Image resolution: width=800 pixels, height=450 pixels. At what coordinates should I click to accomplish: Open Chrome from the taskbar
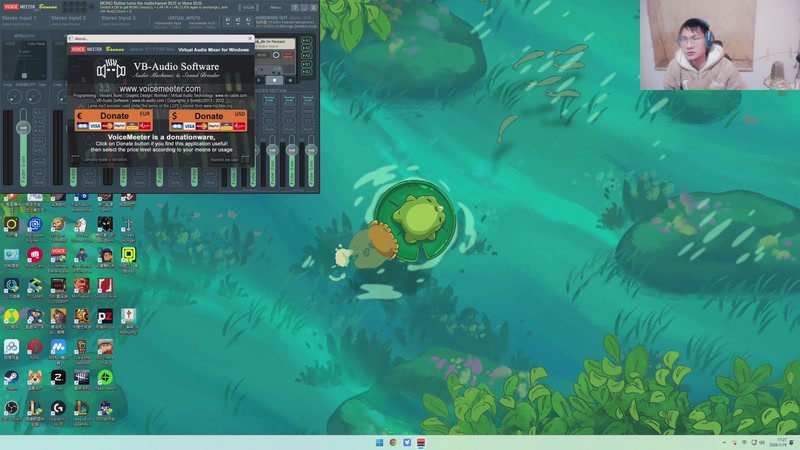pos(393,442)
